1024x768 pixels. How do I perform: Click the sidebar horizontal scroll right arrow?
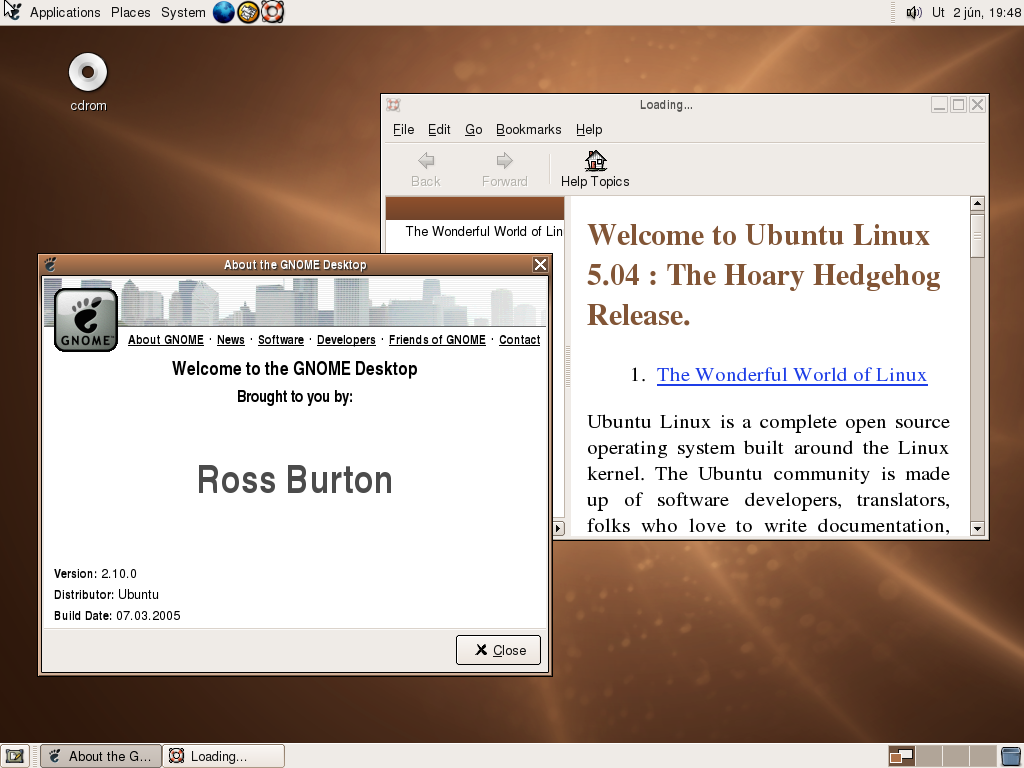pyautogui.click(x=558, y=528)
